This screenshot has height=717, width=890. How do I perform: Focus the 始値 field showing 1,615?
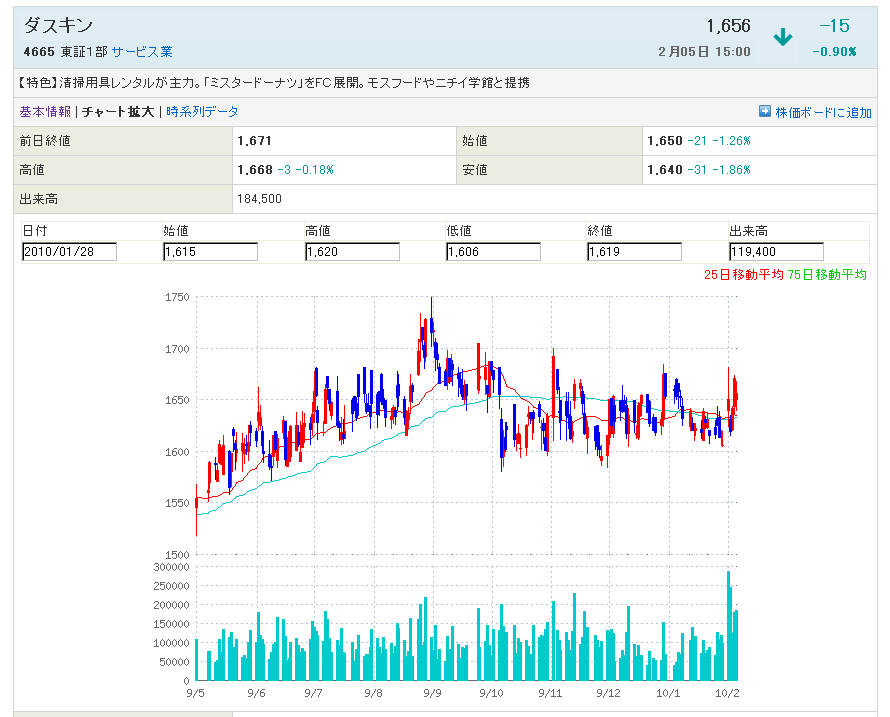click(x=210, y=252)
